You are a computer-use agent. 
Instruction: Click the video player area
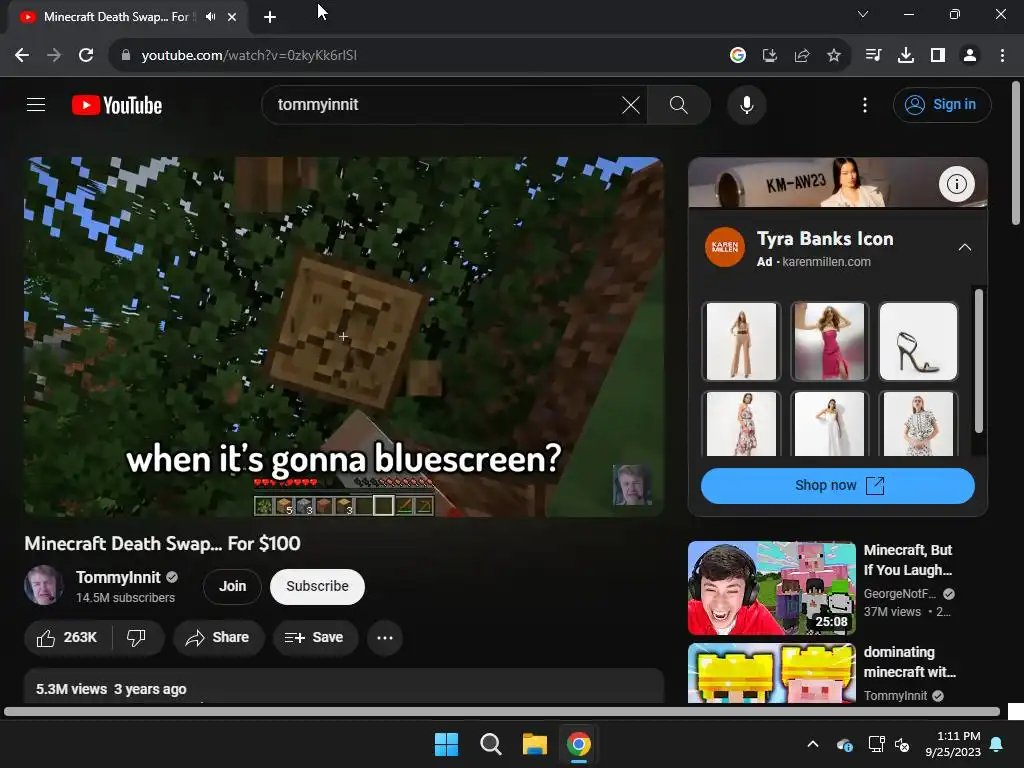point(344,337)
